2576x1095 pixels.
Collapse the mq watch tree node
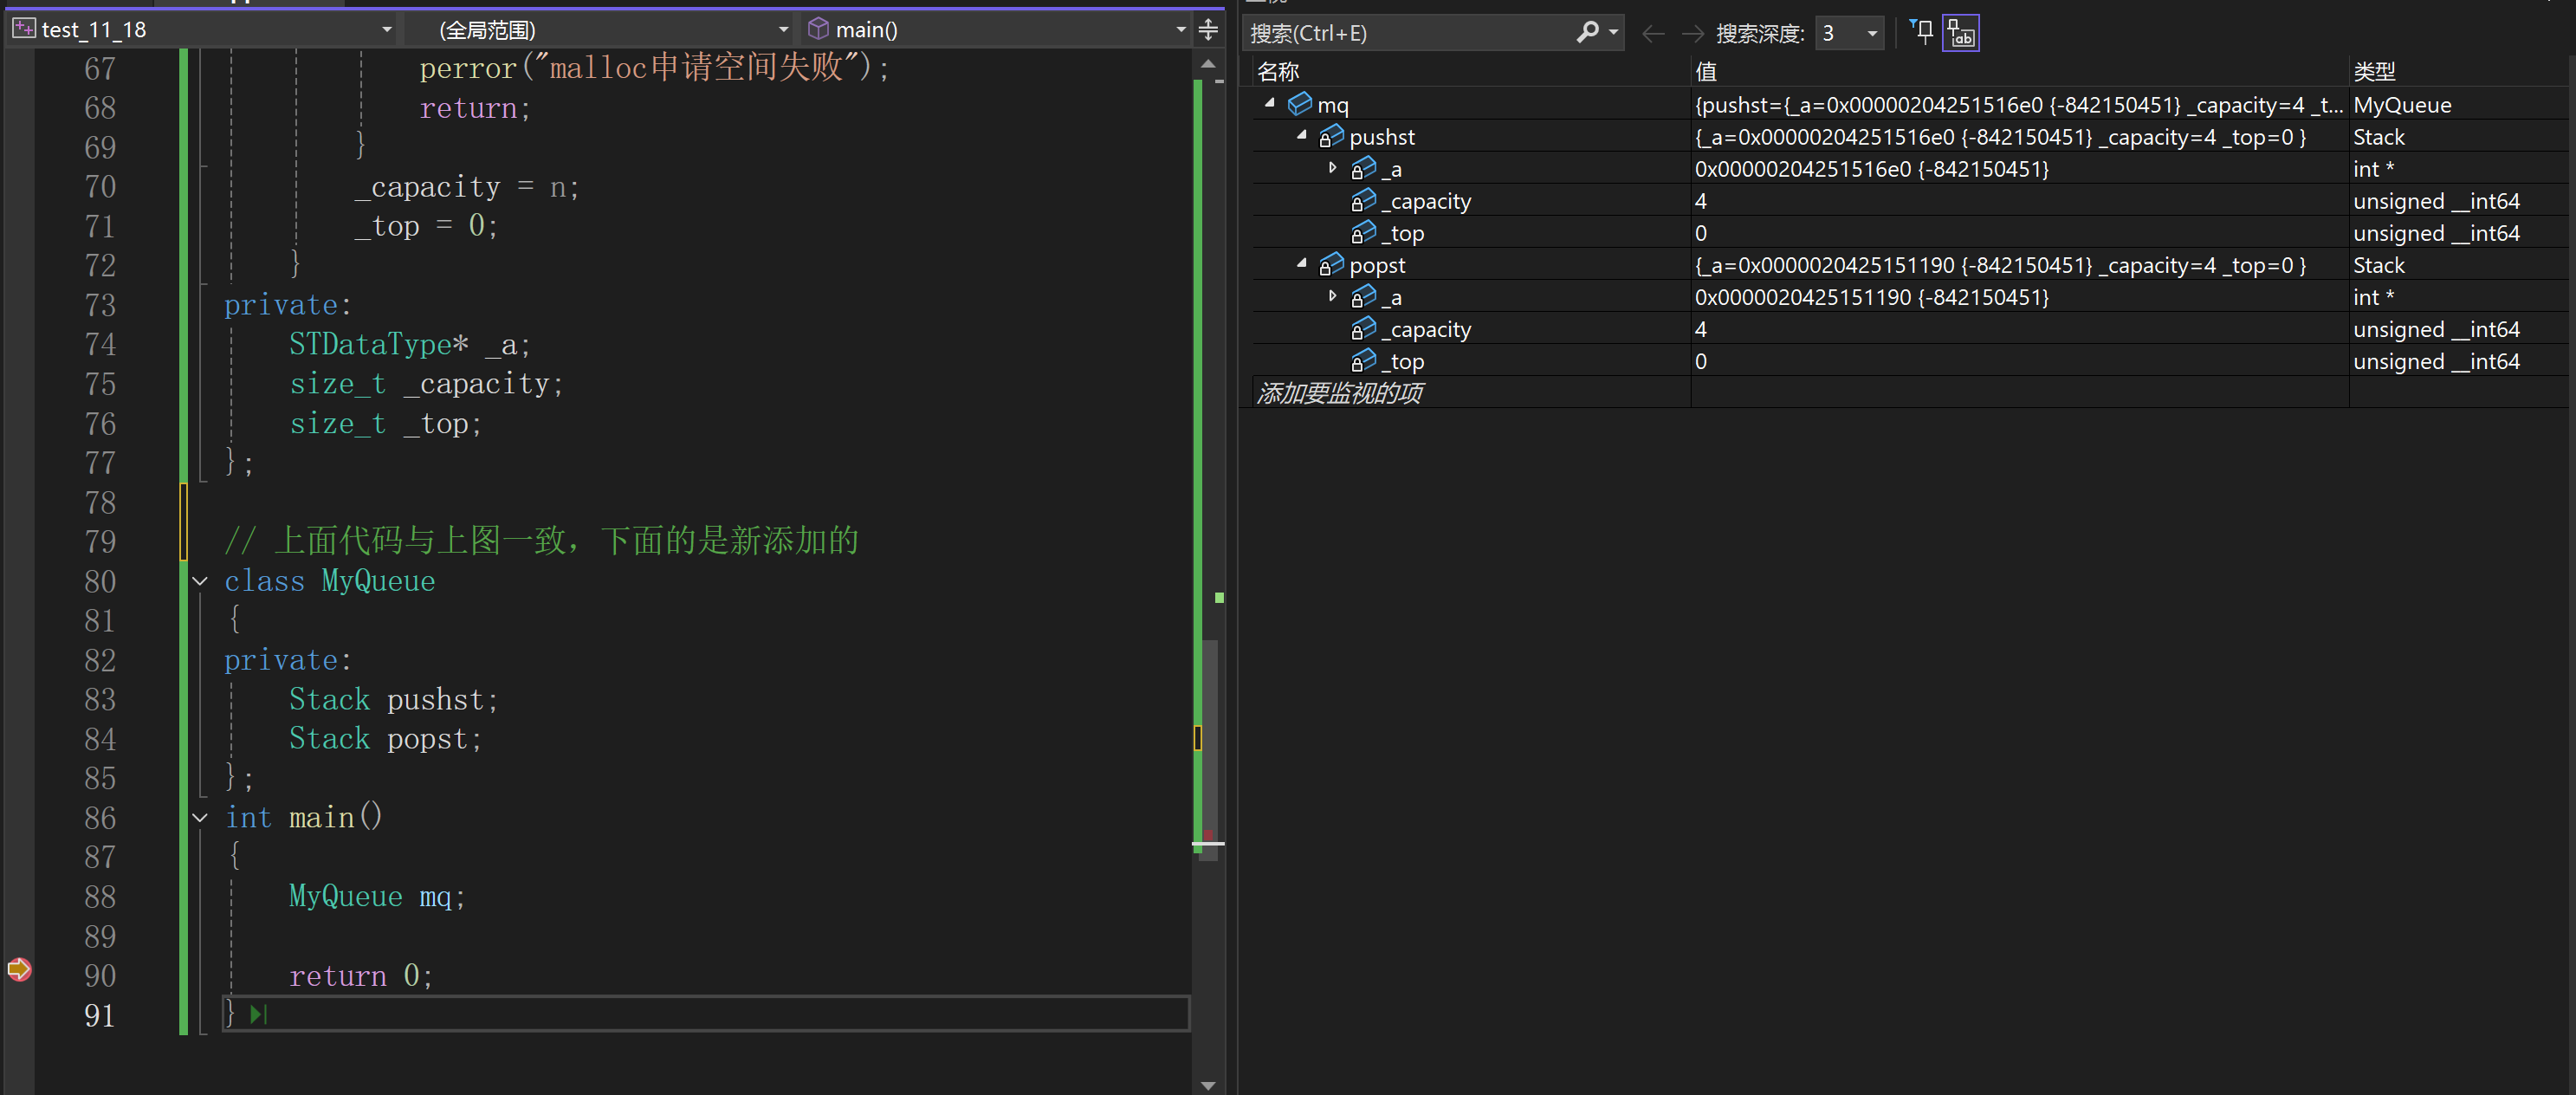1269,103
